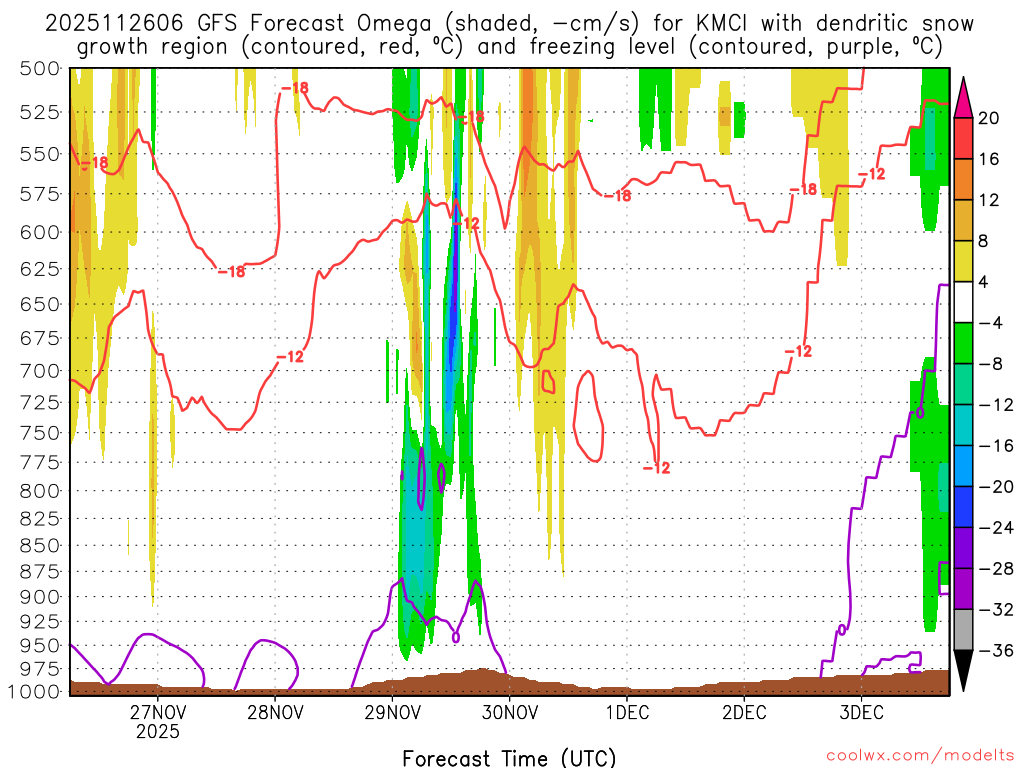Screen dimensions: 1024x768
Task: Click the 850 pressure level label
Action: (x=40, y=545)
